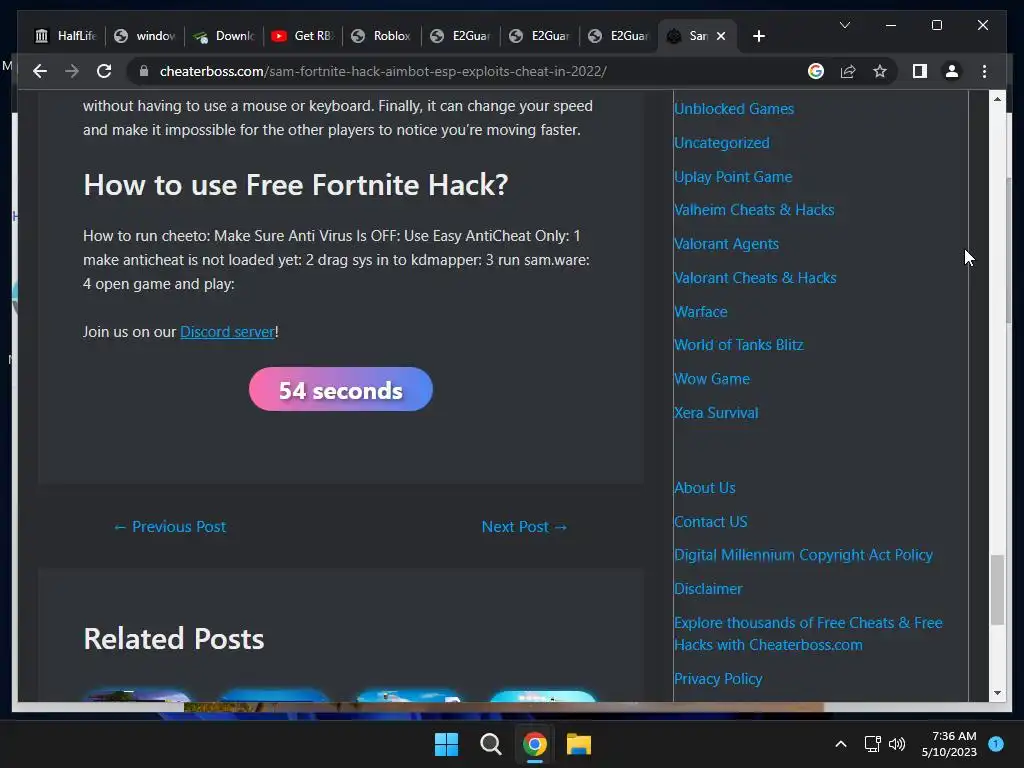
Task: Open a new browser tab
Action: [758, 36]
